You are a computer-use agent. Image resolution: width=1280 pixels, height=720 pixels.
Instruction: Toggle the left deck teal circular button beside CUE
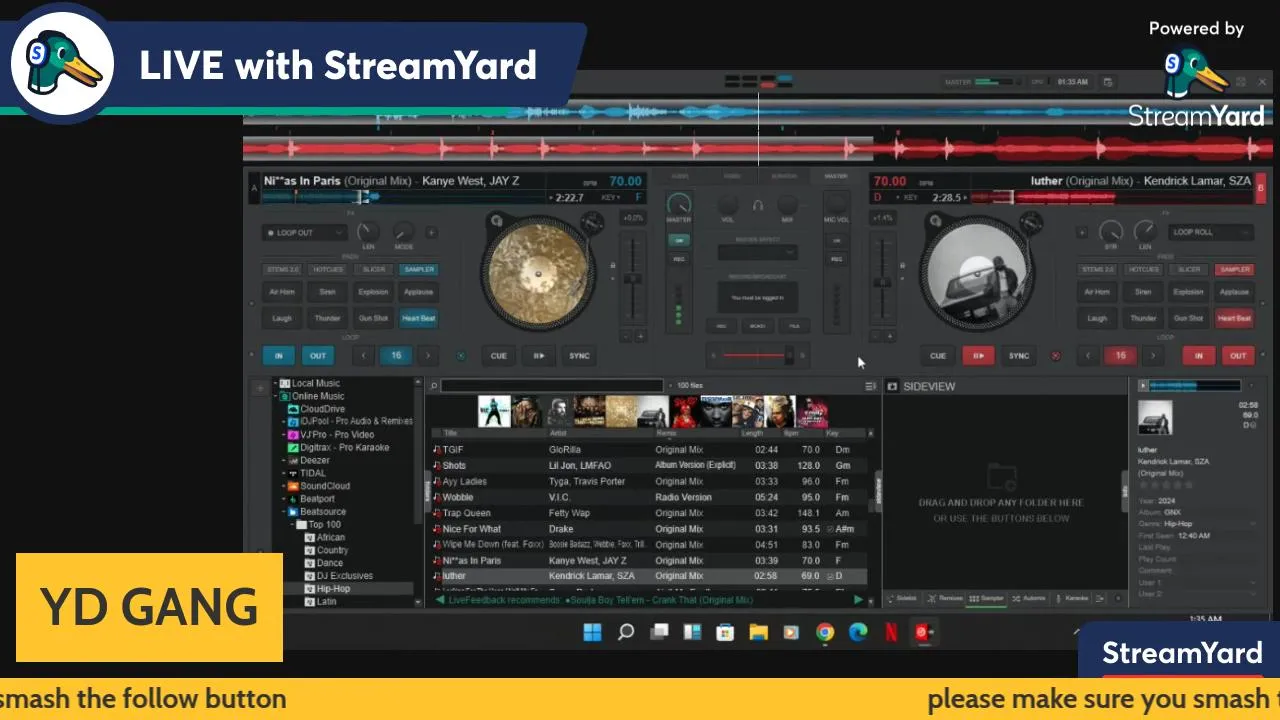[461, 356]
